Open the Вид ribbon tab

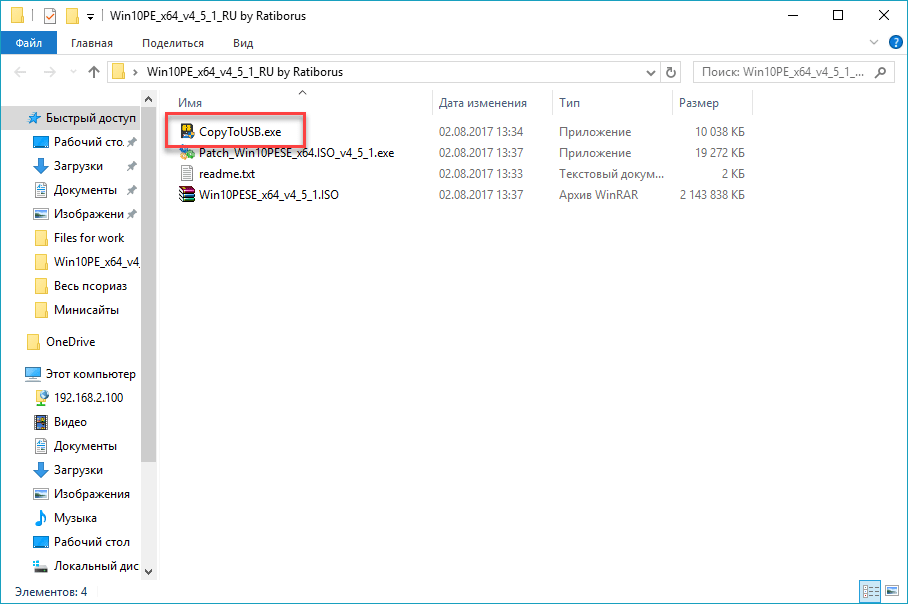(x=243, y=43)
